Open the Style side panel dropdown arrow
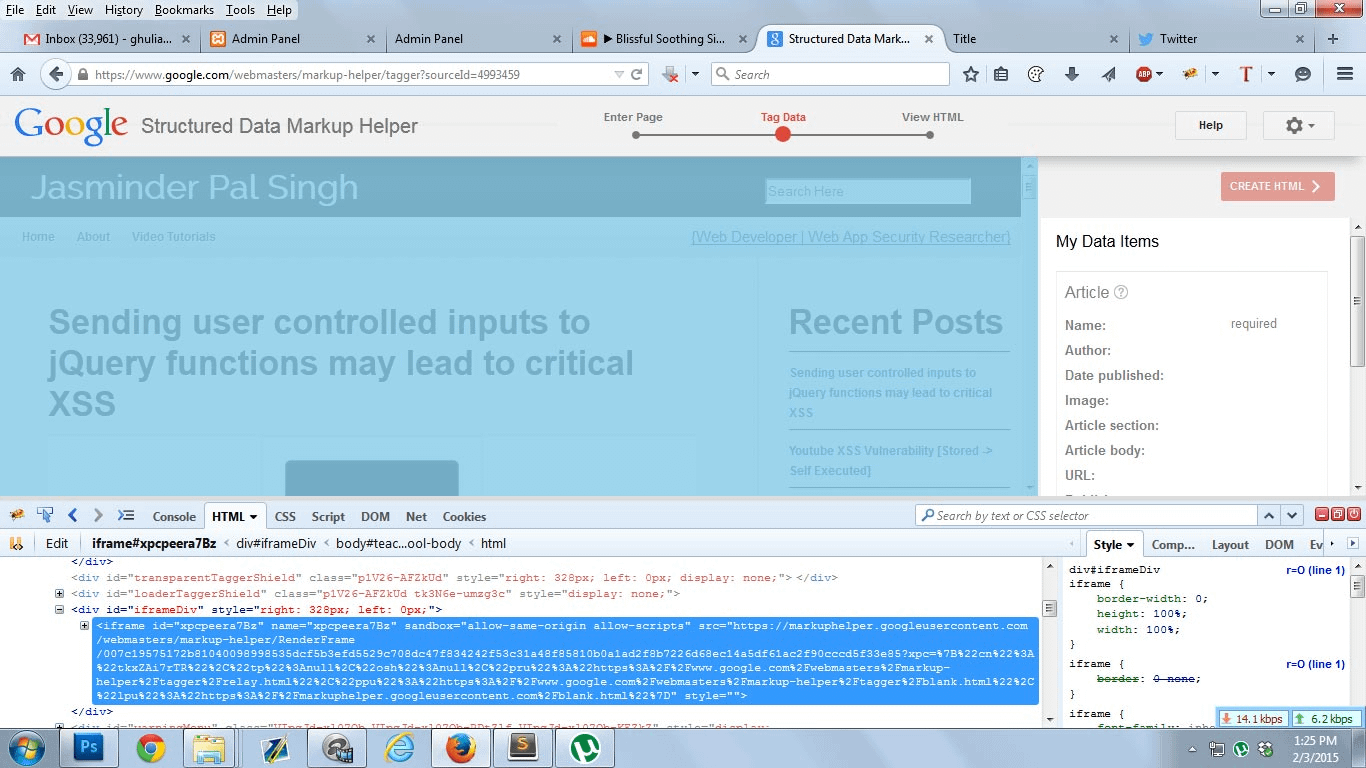Image resolution: width=1366 pixels, height=768 pixels. (1131, 545)
